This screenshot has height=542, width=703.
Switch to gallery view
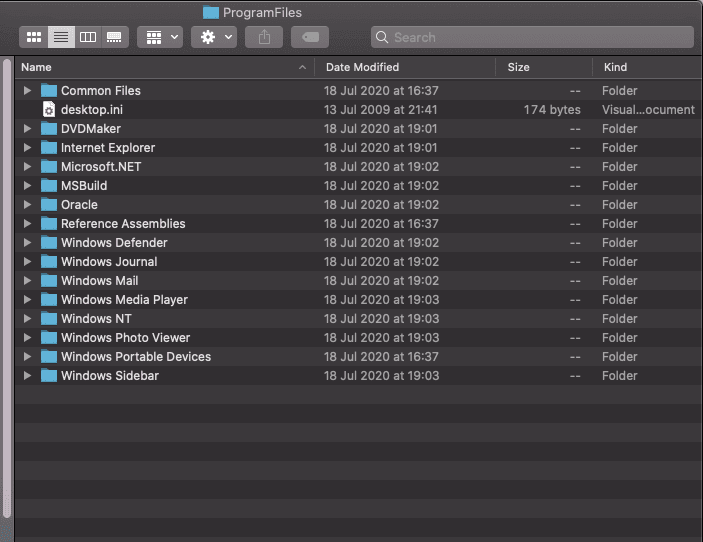click(x=114, y=37)
